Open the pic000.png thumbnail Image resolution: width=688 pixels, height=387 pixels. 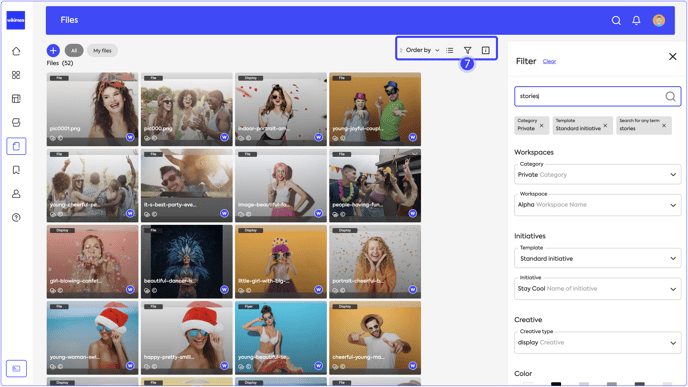pyautogui.click(x=186, y=109)
